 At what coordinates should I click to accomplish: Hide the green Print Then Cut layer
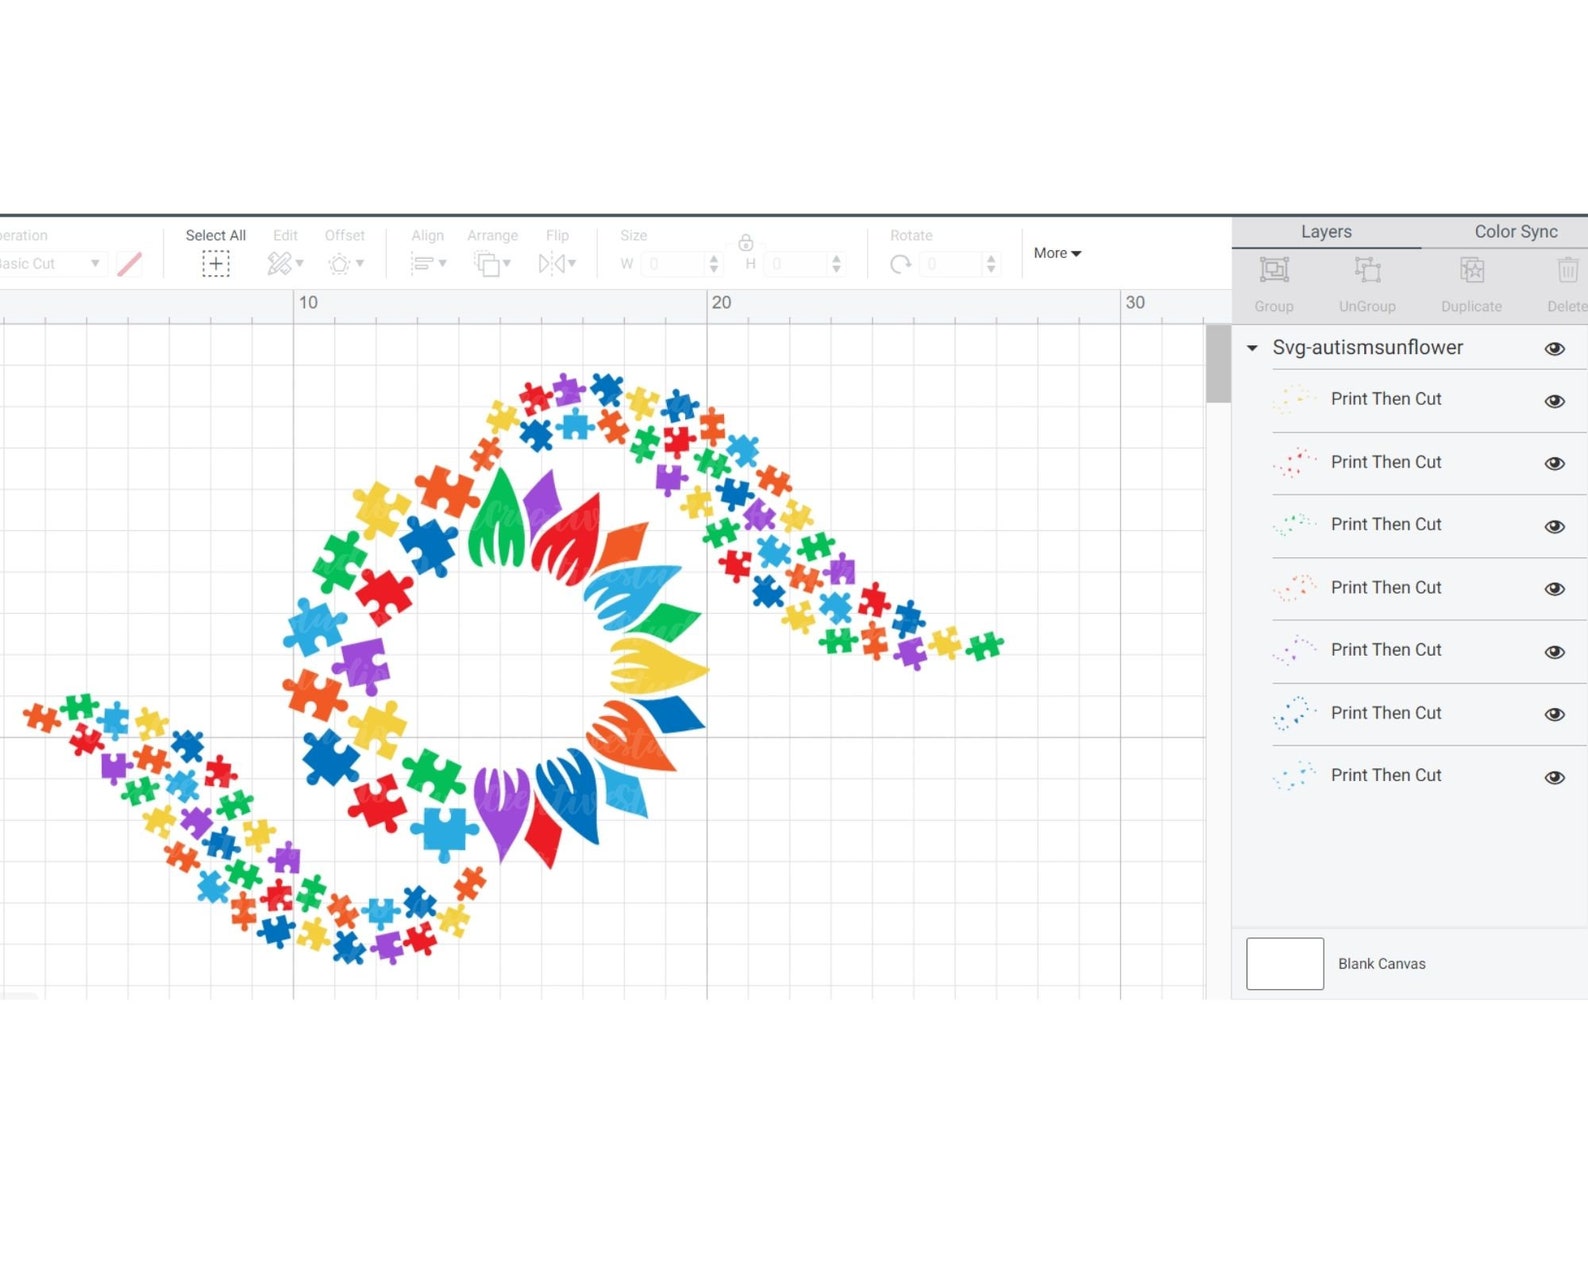(x=1554, y=526)
